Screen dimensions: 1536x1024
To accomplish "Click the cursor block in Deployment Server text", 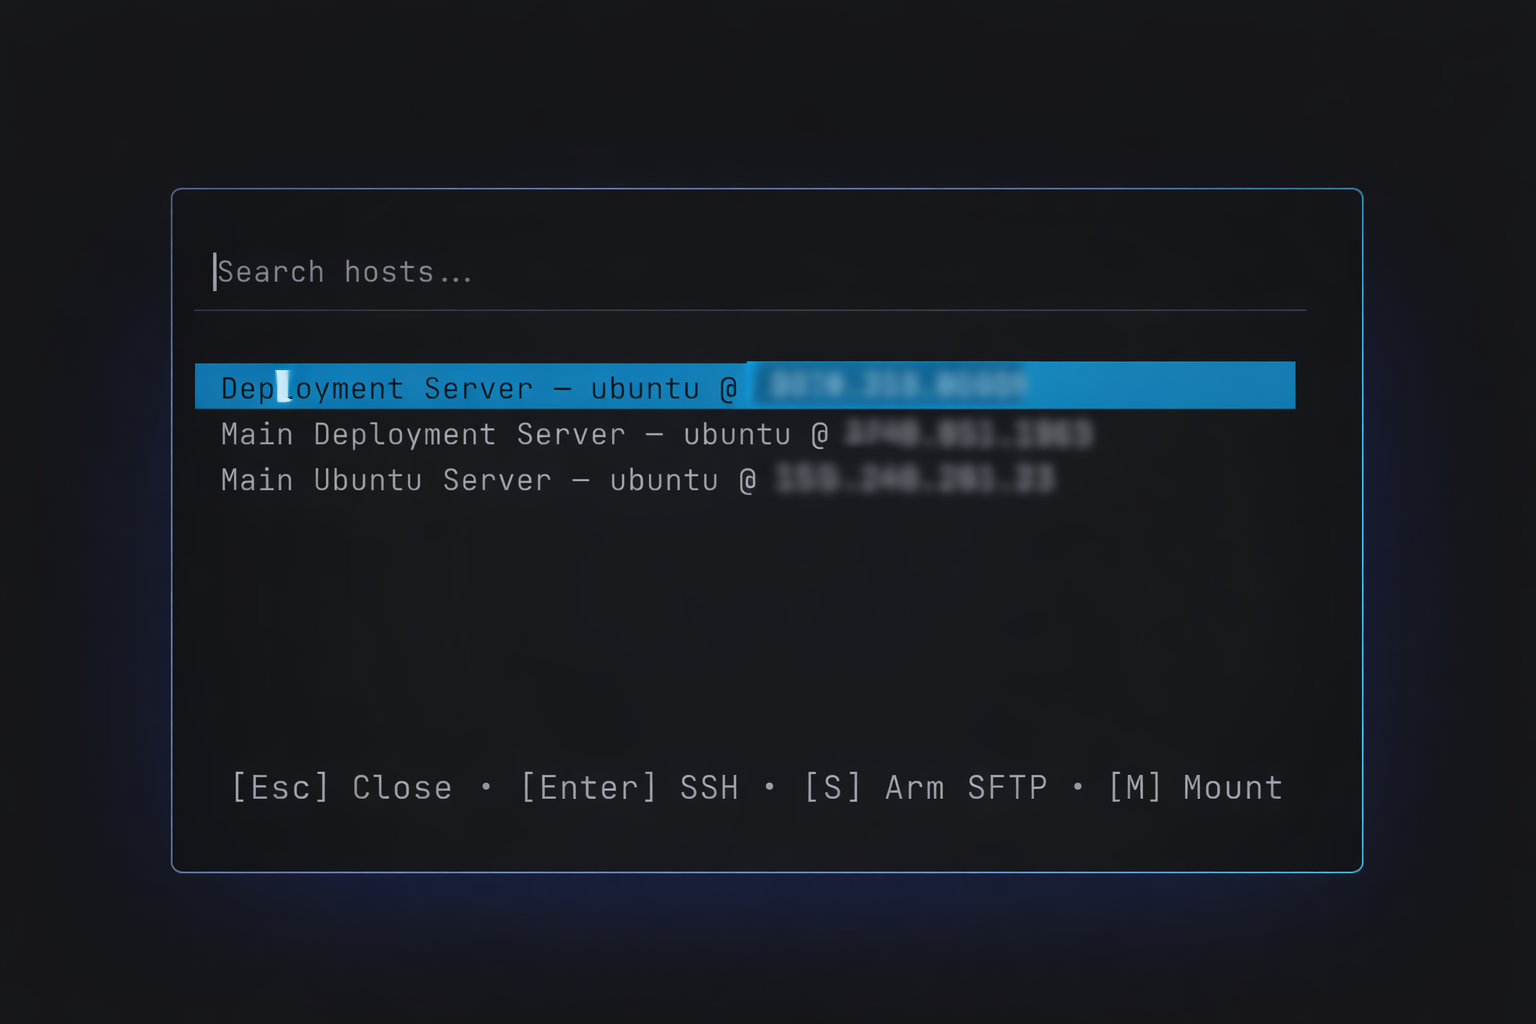I will pos(283,386).
